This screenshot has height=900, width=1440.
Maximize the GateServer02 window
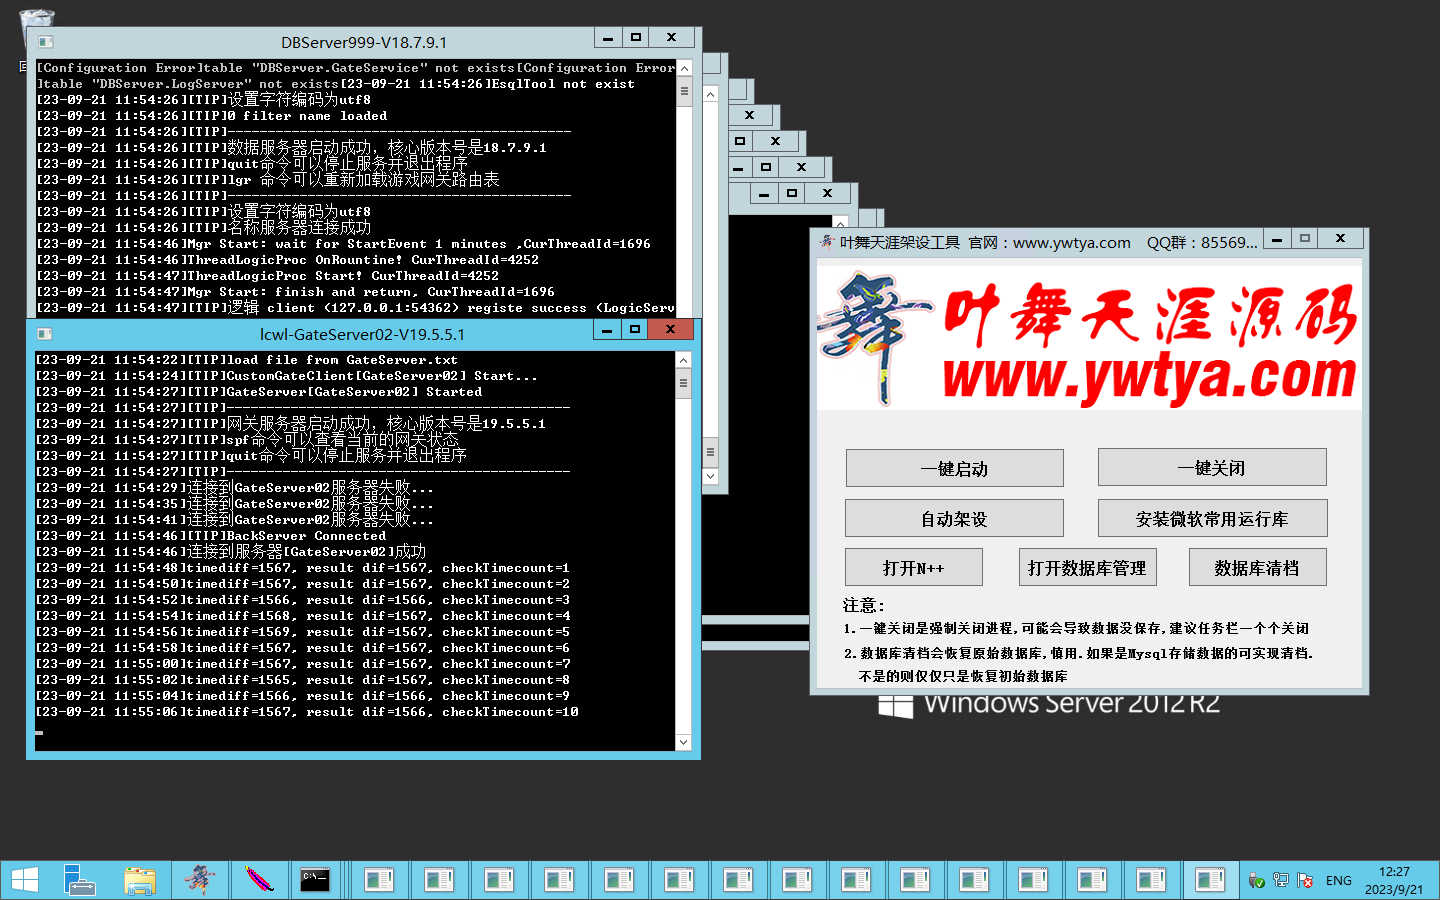coord(634,330)
